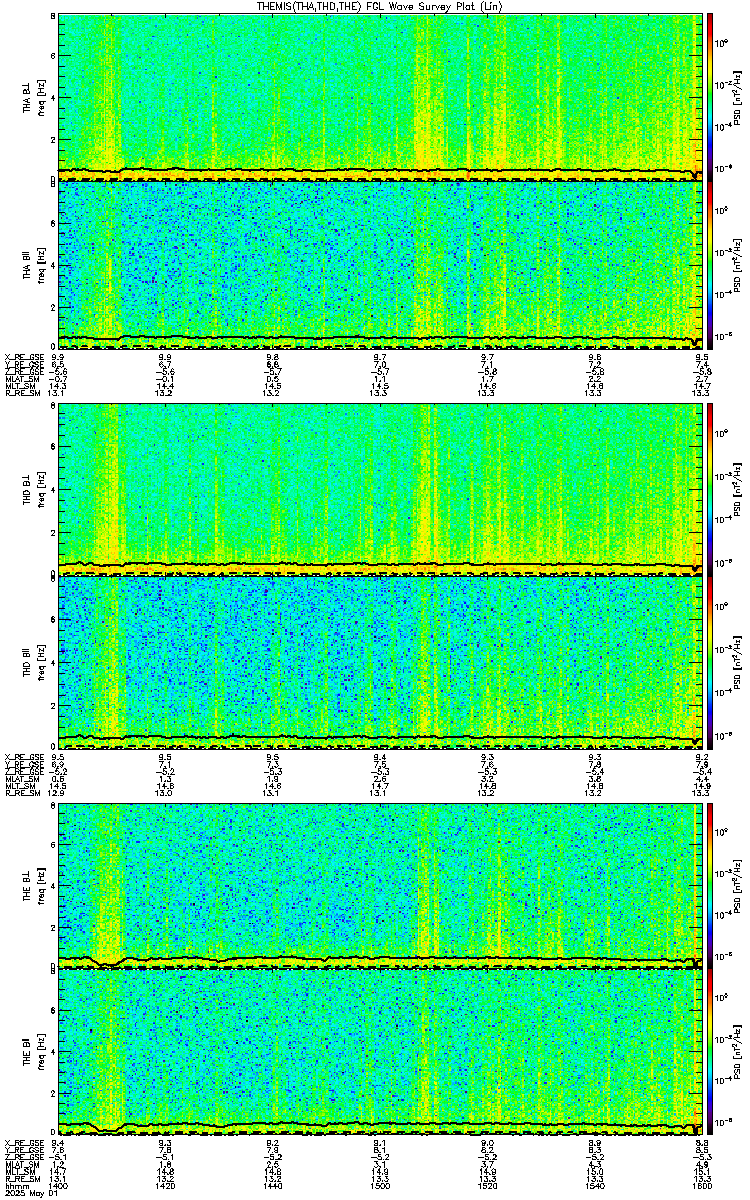
Task: Click the color bar beside THA B-parallel panel
Action: (x=710, y=264)
